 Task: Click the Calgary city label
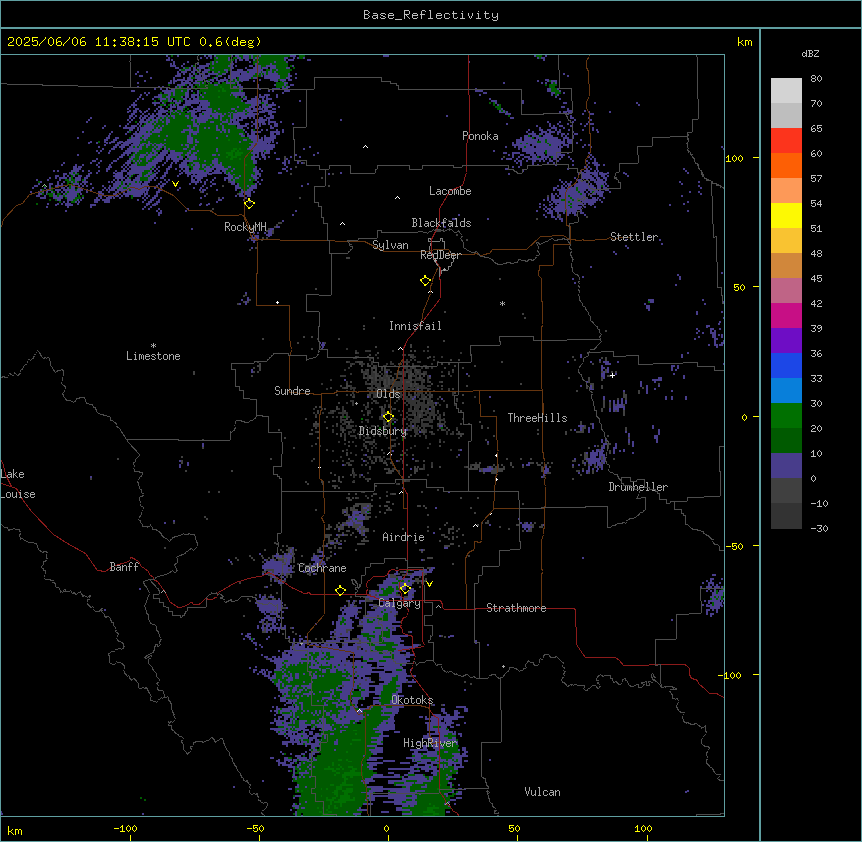point(399,603)
